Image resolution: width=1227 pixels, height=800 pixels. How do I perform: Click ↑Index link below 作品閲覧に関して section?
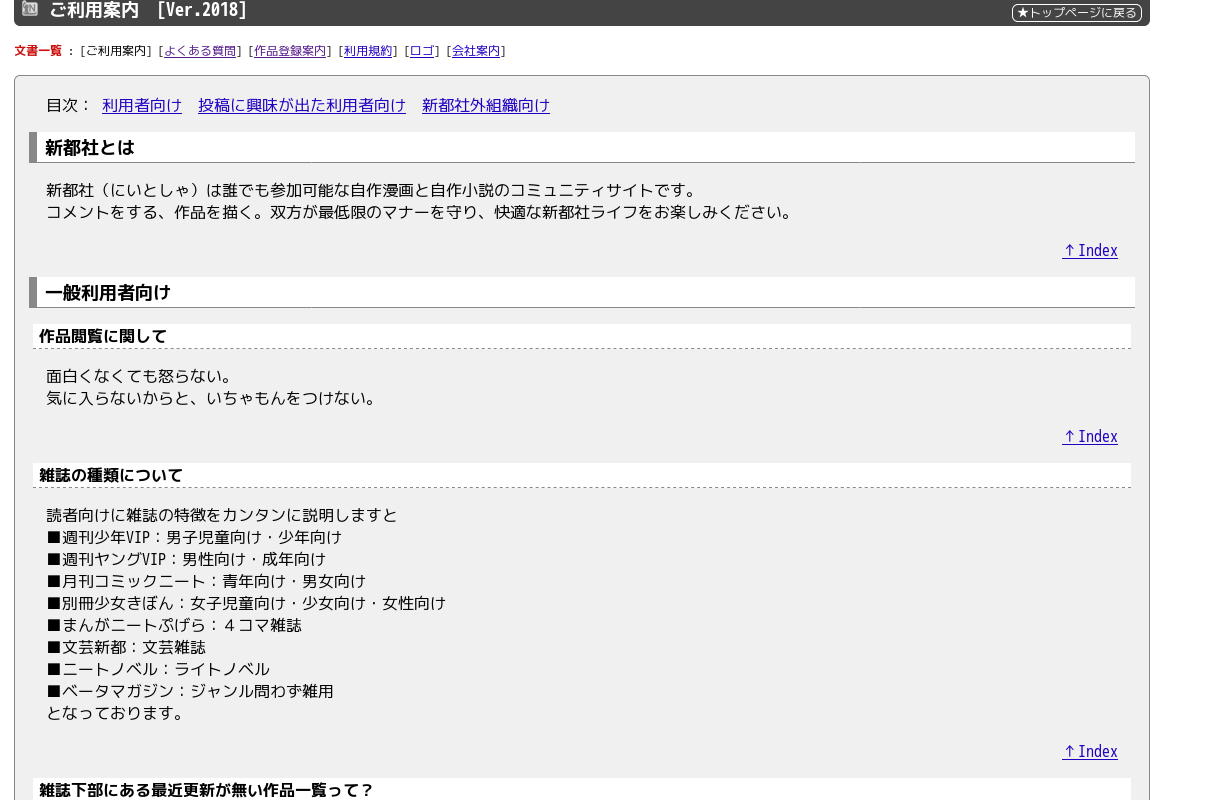(x=1090, y=437)
